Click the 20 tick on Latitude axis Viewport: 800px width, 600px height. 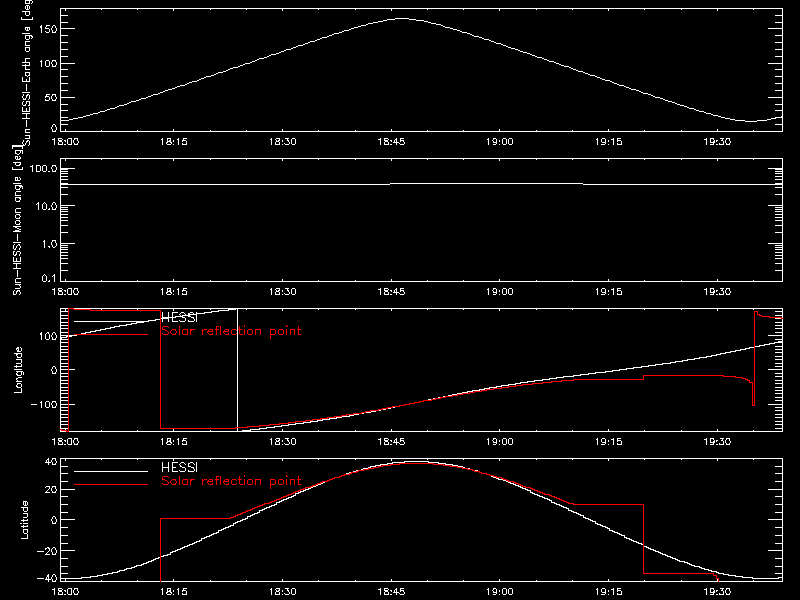tap(52, 490)
